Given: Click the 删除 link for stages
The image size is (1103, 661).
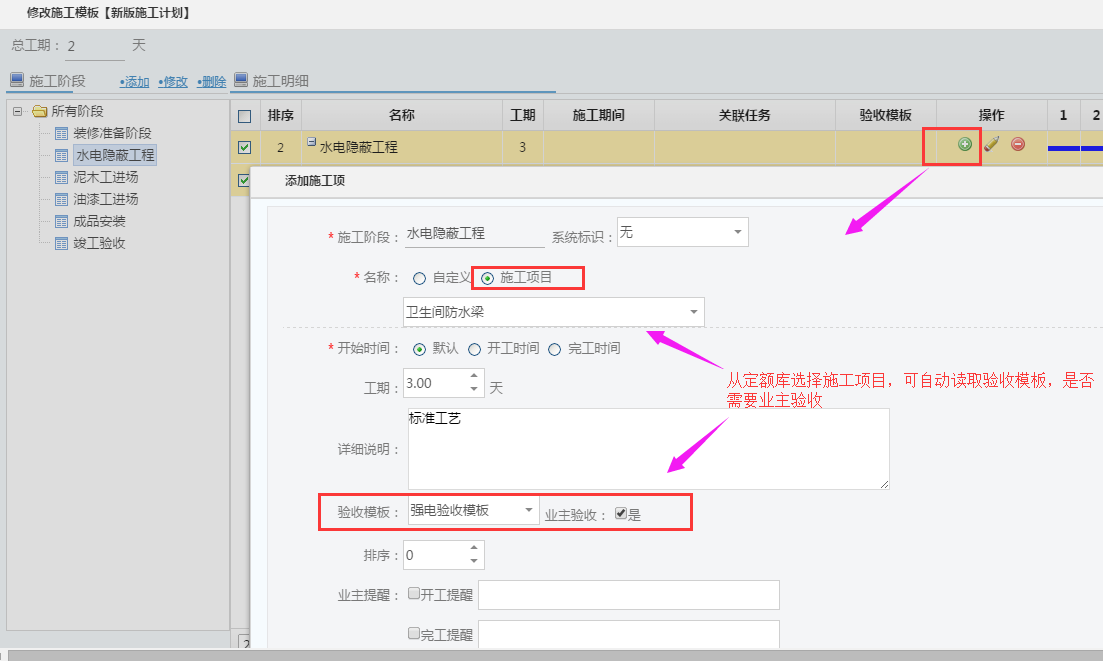Looking at the screenshot, I should point(211,82).
